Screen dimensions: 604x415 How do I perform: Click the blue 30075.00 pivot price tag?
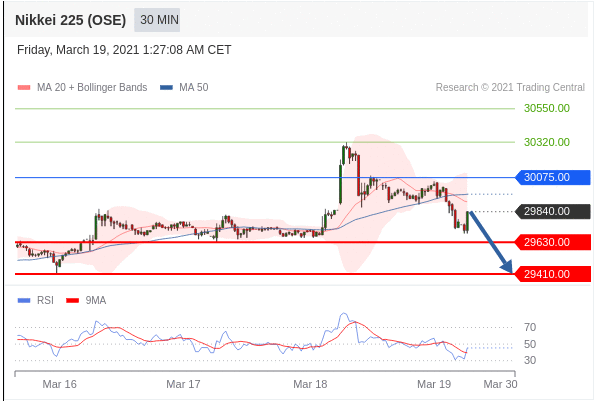tap(553, 177)
